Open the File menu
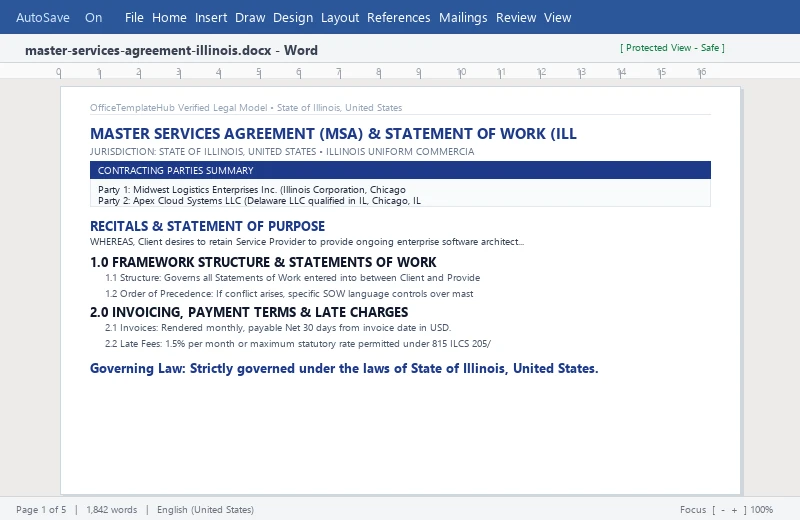800x520 pixels. pos(134,17)
